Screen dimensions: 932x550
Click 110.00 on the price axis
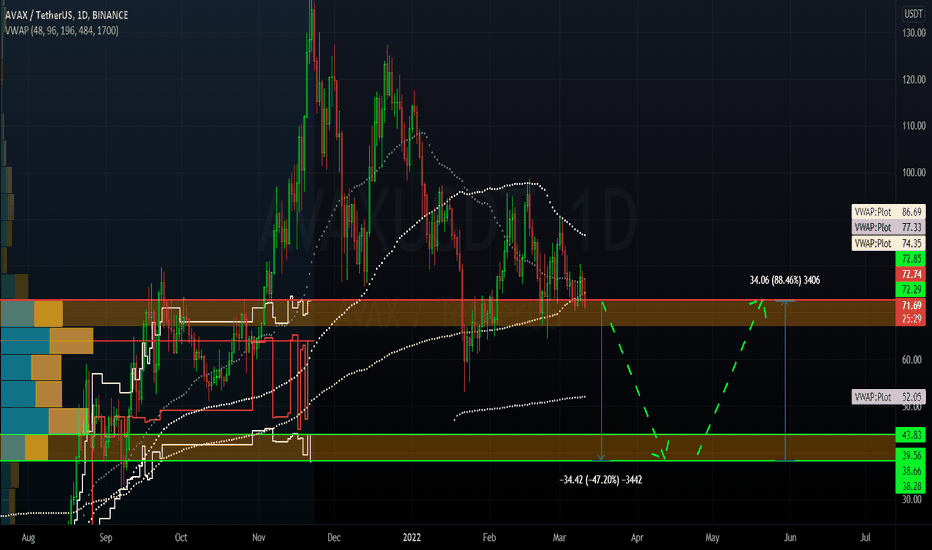(914, 126)
